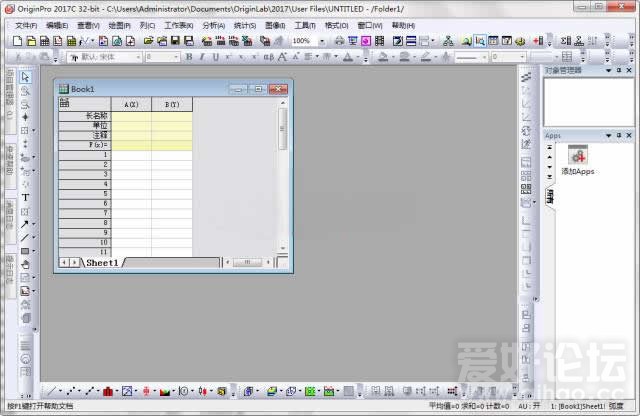The width and height of the screenshot is (640, 416).
Task: Open the 分析(A) menu
Action: pyautogui.click(x=214, y=25)
